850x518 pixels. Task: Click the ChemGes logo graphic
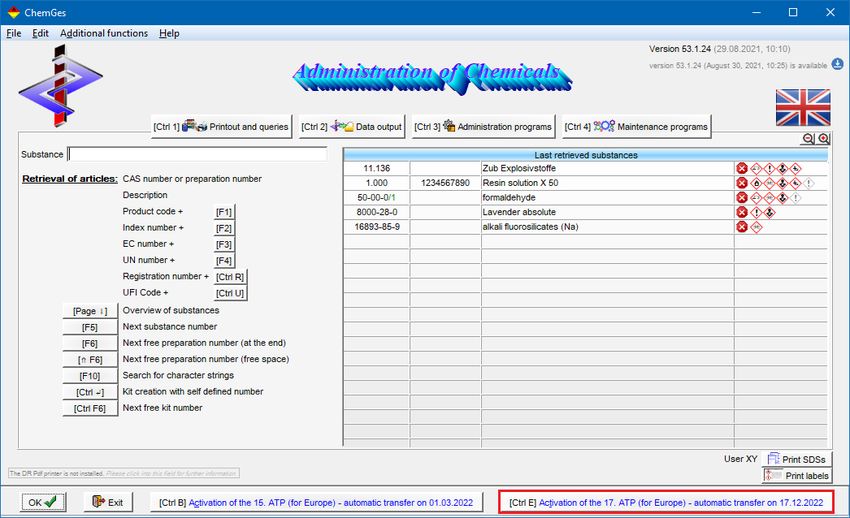pyautogui.click(x=60, y=86)
